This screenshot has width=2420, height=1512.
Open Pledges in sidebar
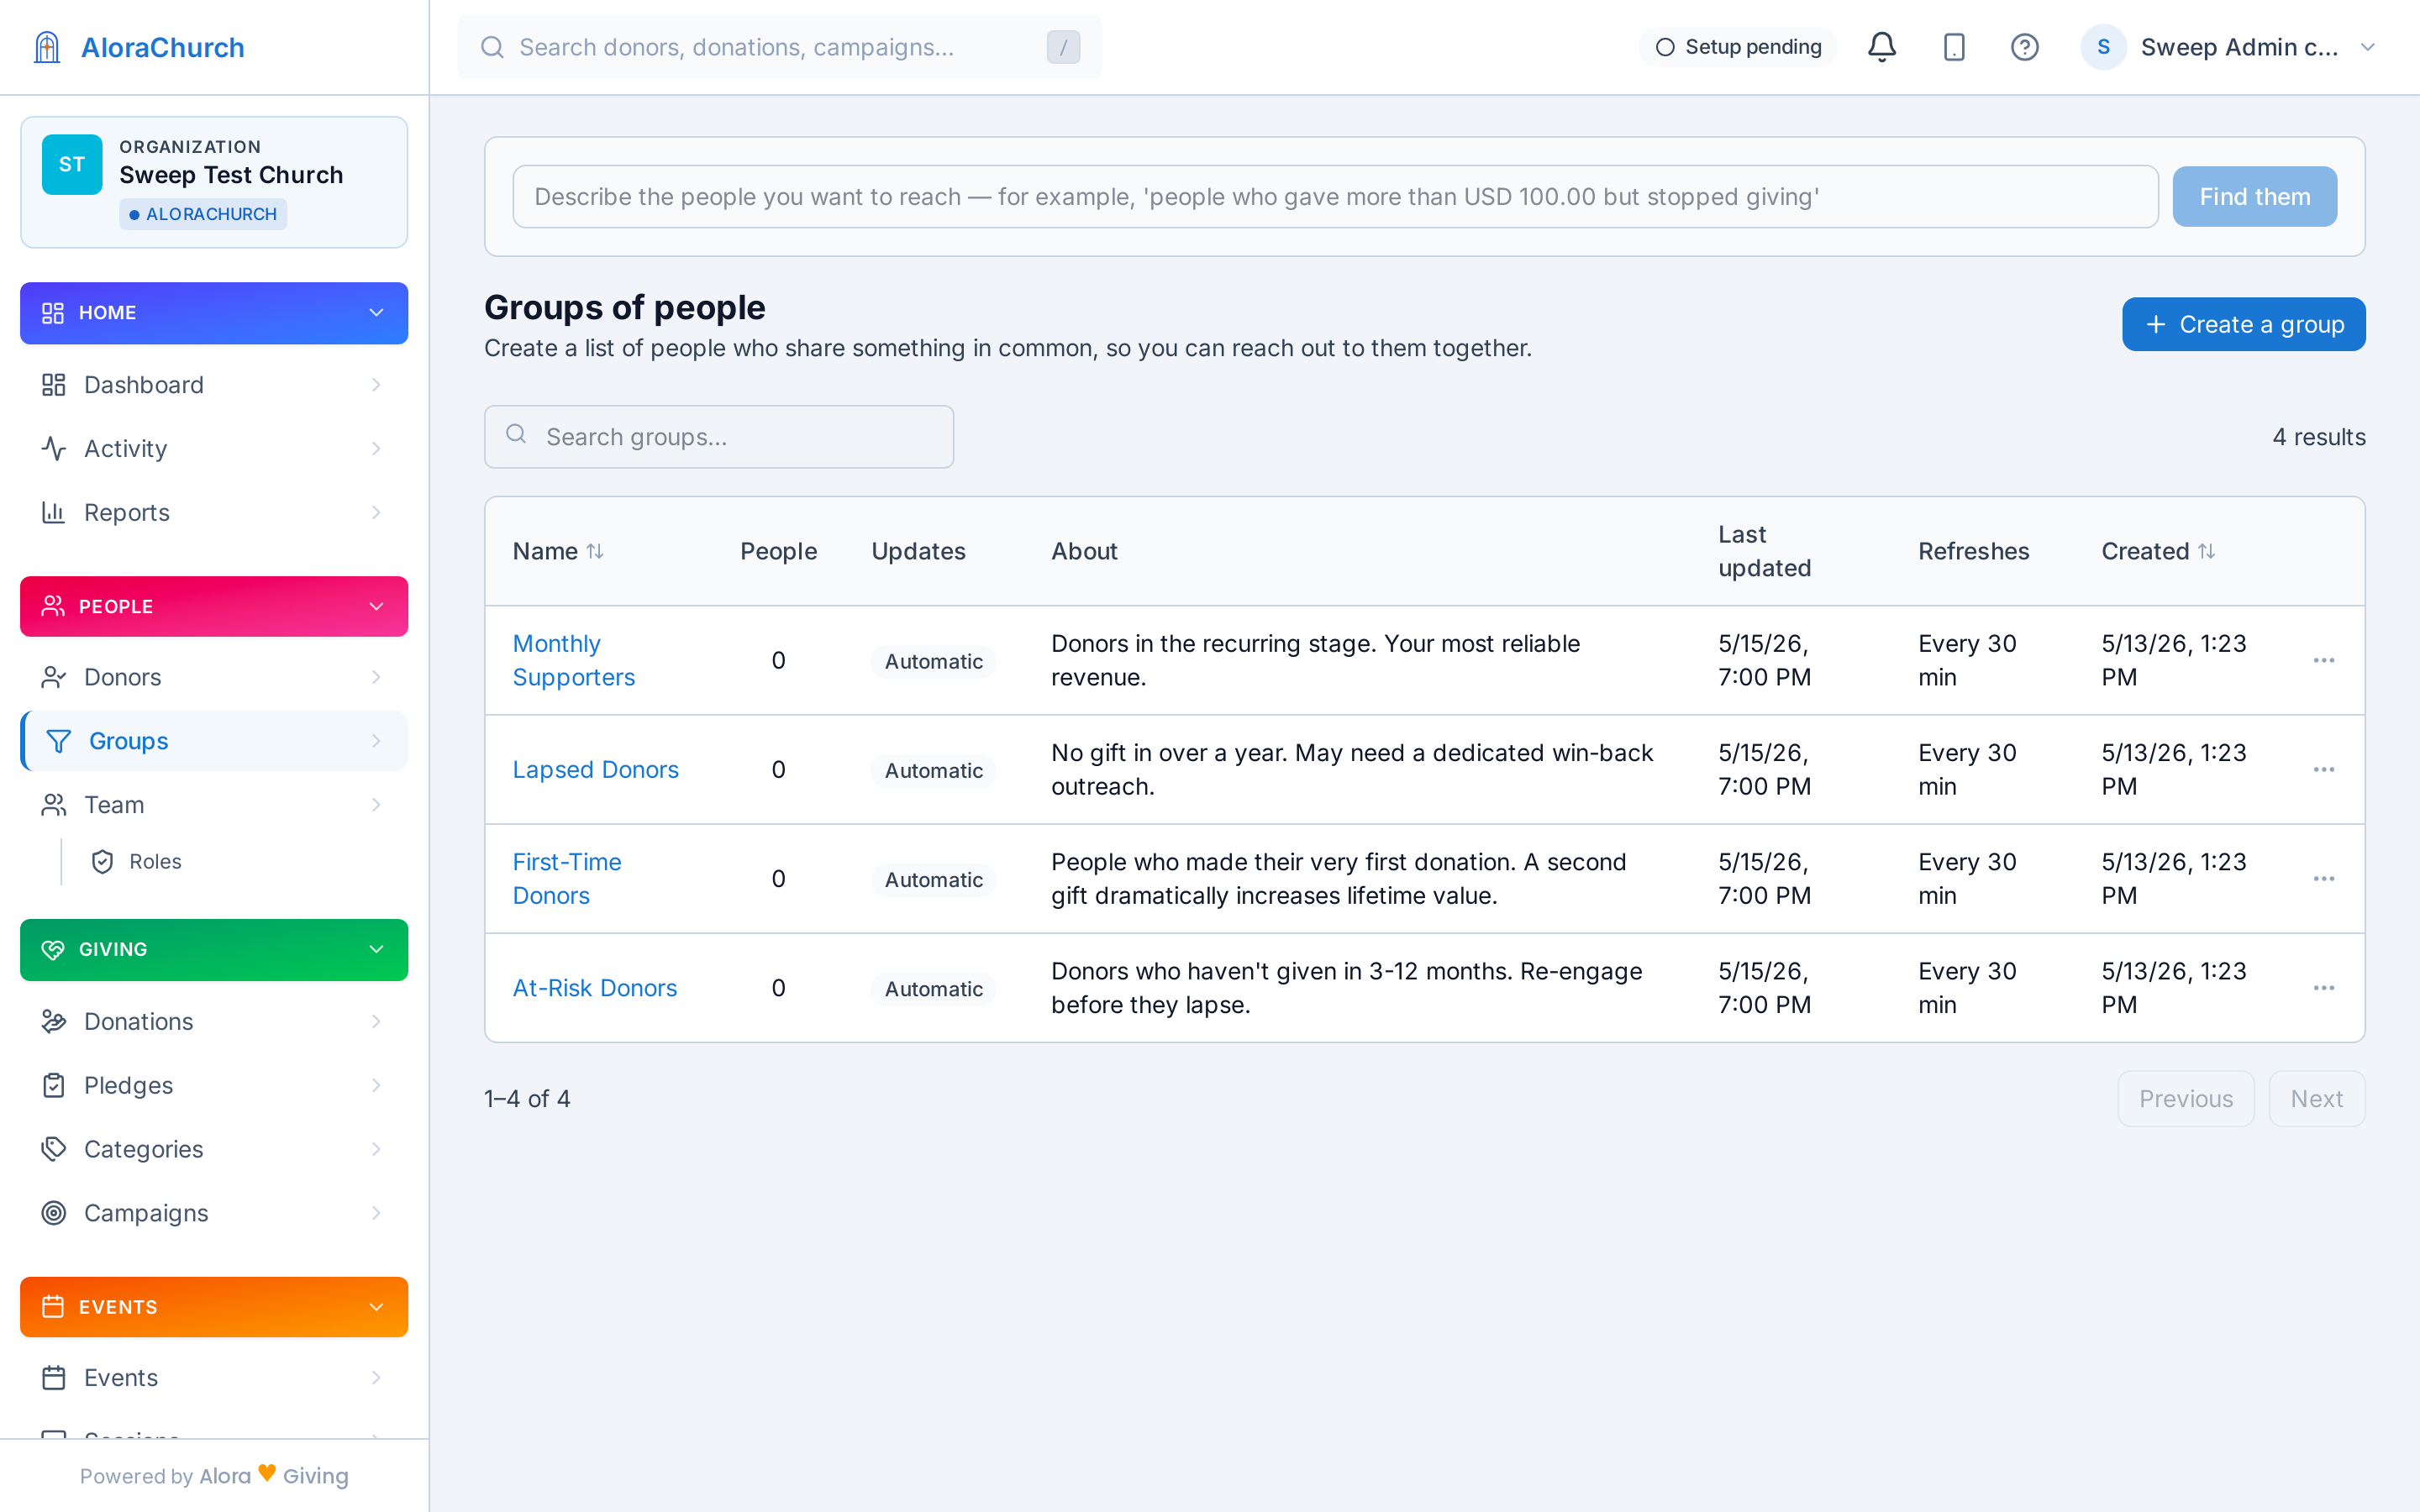click(x=214, y=1085)
